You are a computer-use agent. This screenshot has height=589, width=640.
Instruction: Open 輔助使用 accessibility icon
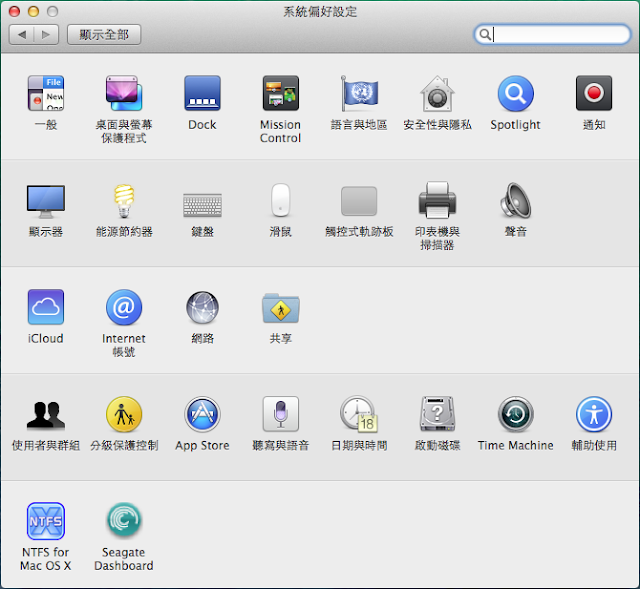[594, 414]
